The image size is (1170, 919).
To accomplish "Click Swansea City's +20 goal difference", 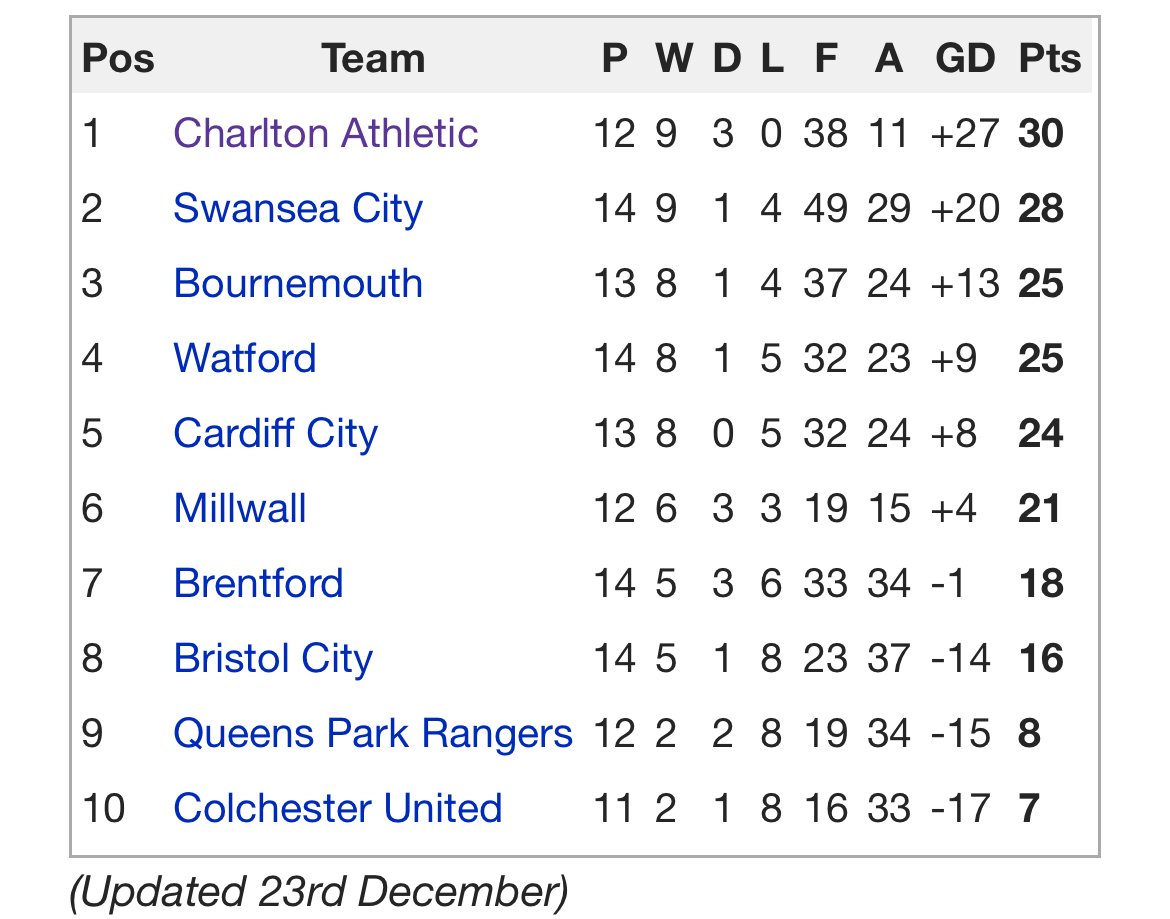I will (964, 209).
